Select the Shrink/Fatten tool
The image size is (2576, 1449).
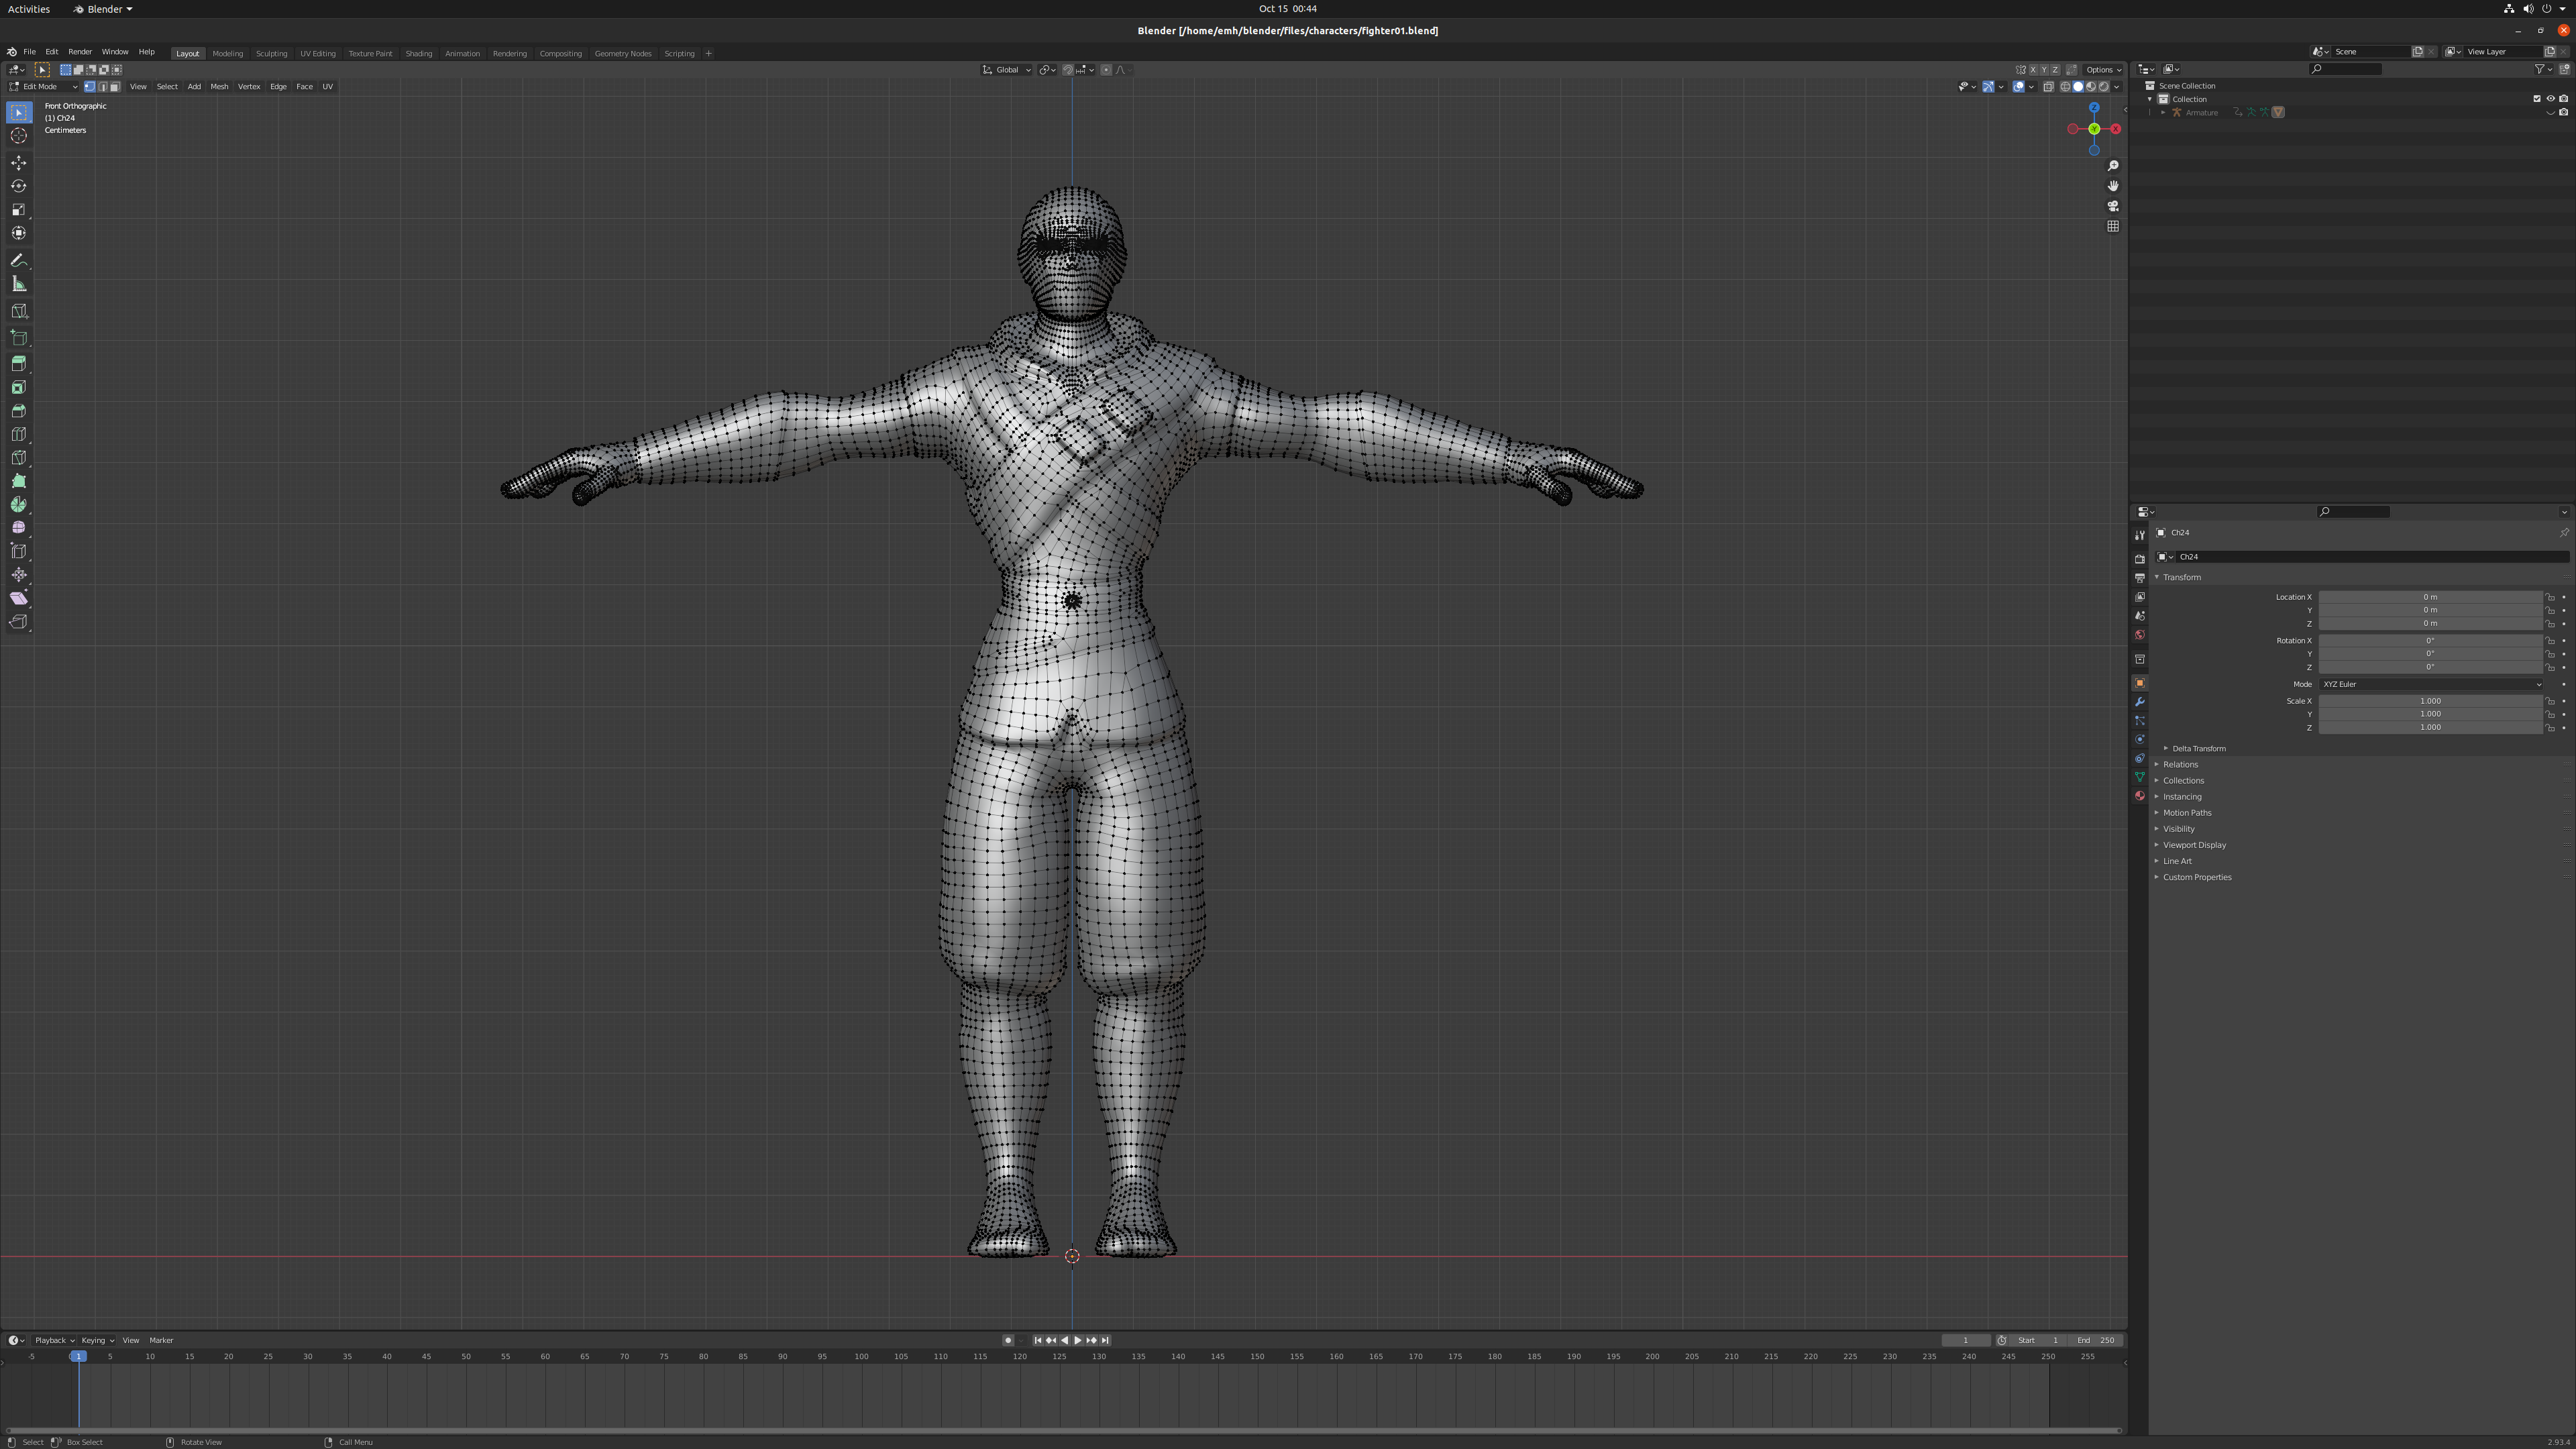pos(19,575)
